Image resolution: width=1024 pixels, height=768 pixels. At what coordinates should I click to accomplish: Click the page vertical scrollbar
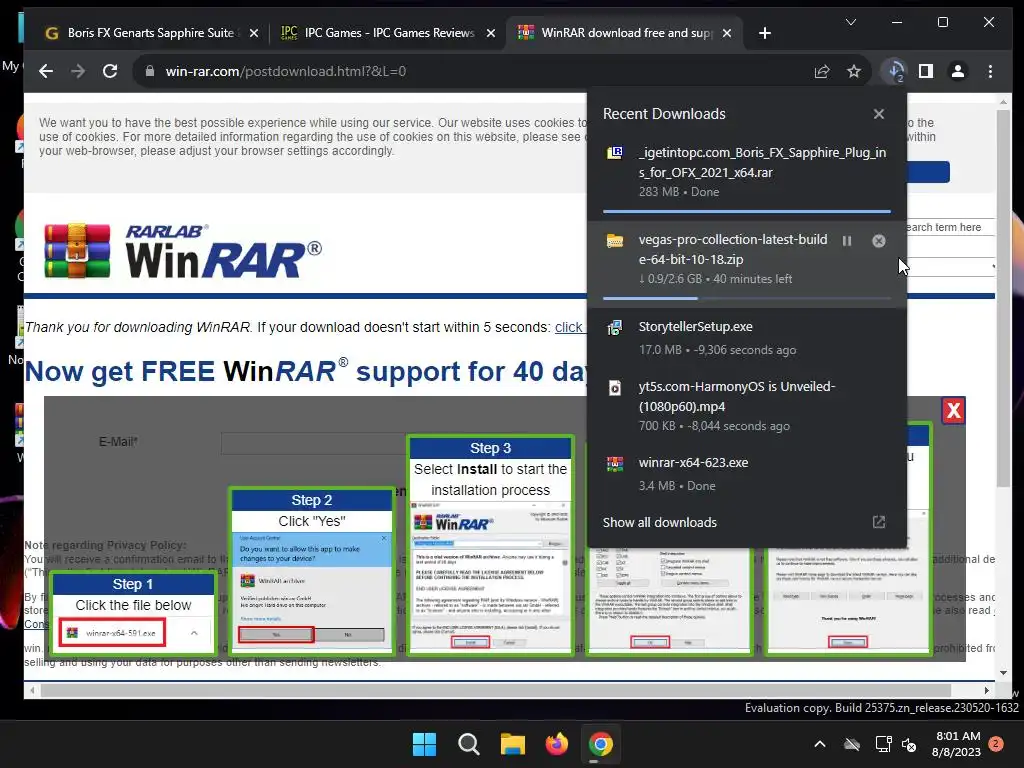click(1004, 297)
